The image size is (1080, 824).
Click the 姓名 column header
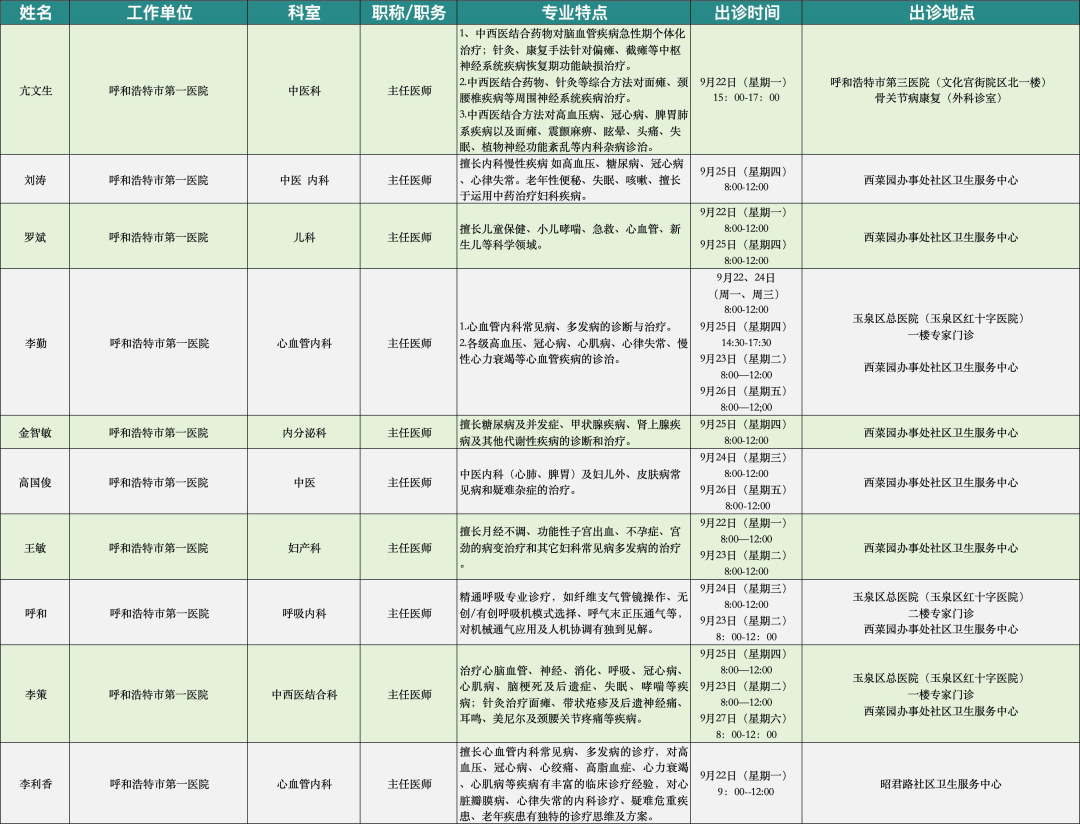35,13
